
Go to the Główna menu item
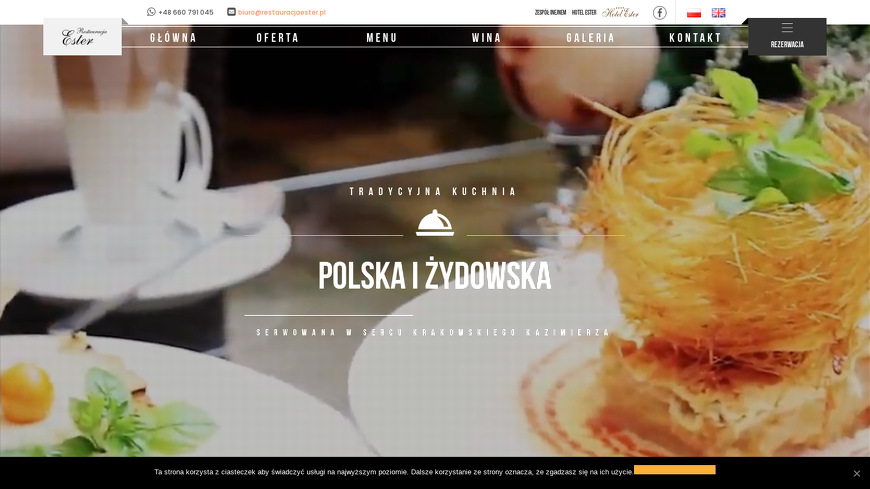click(x=173, y=38)
